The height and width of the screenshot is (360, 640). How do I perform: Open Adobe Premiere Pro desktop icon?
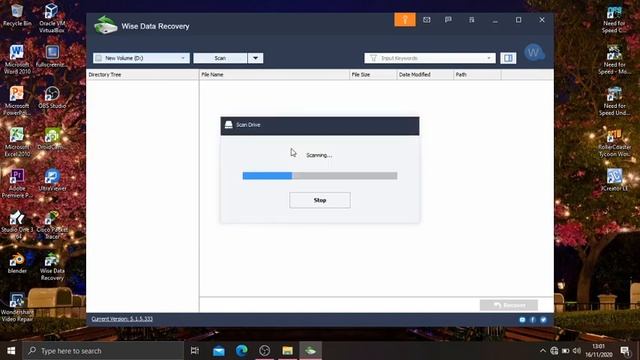(17, 183)
